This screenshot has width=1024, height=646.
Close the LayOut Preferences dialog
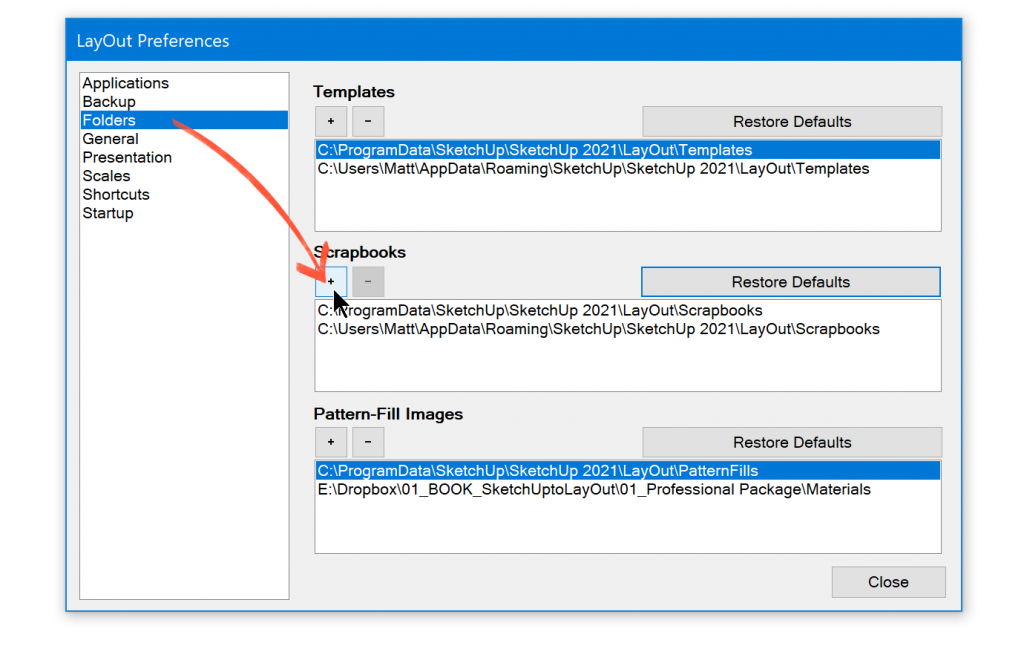(888, 582)
